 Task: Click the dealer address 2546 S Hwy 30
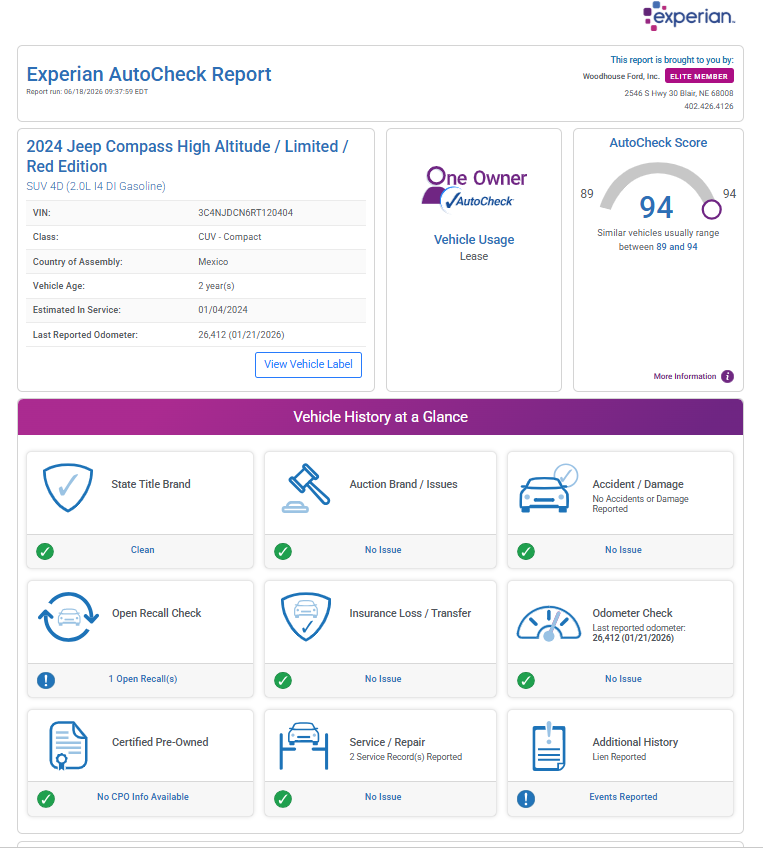679,93
